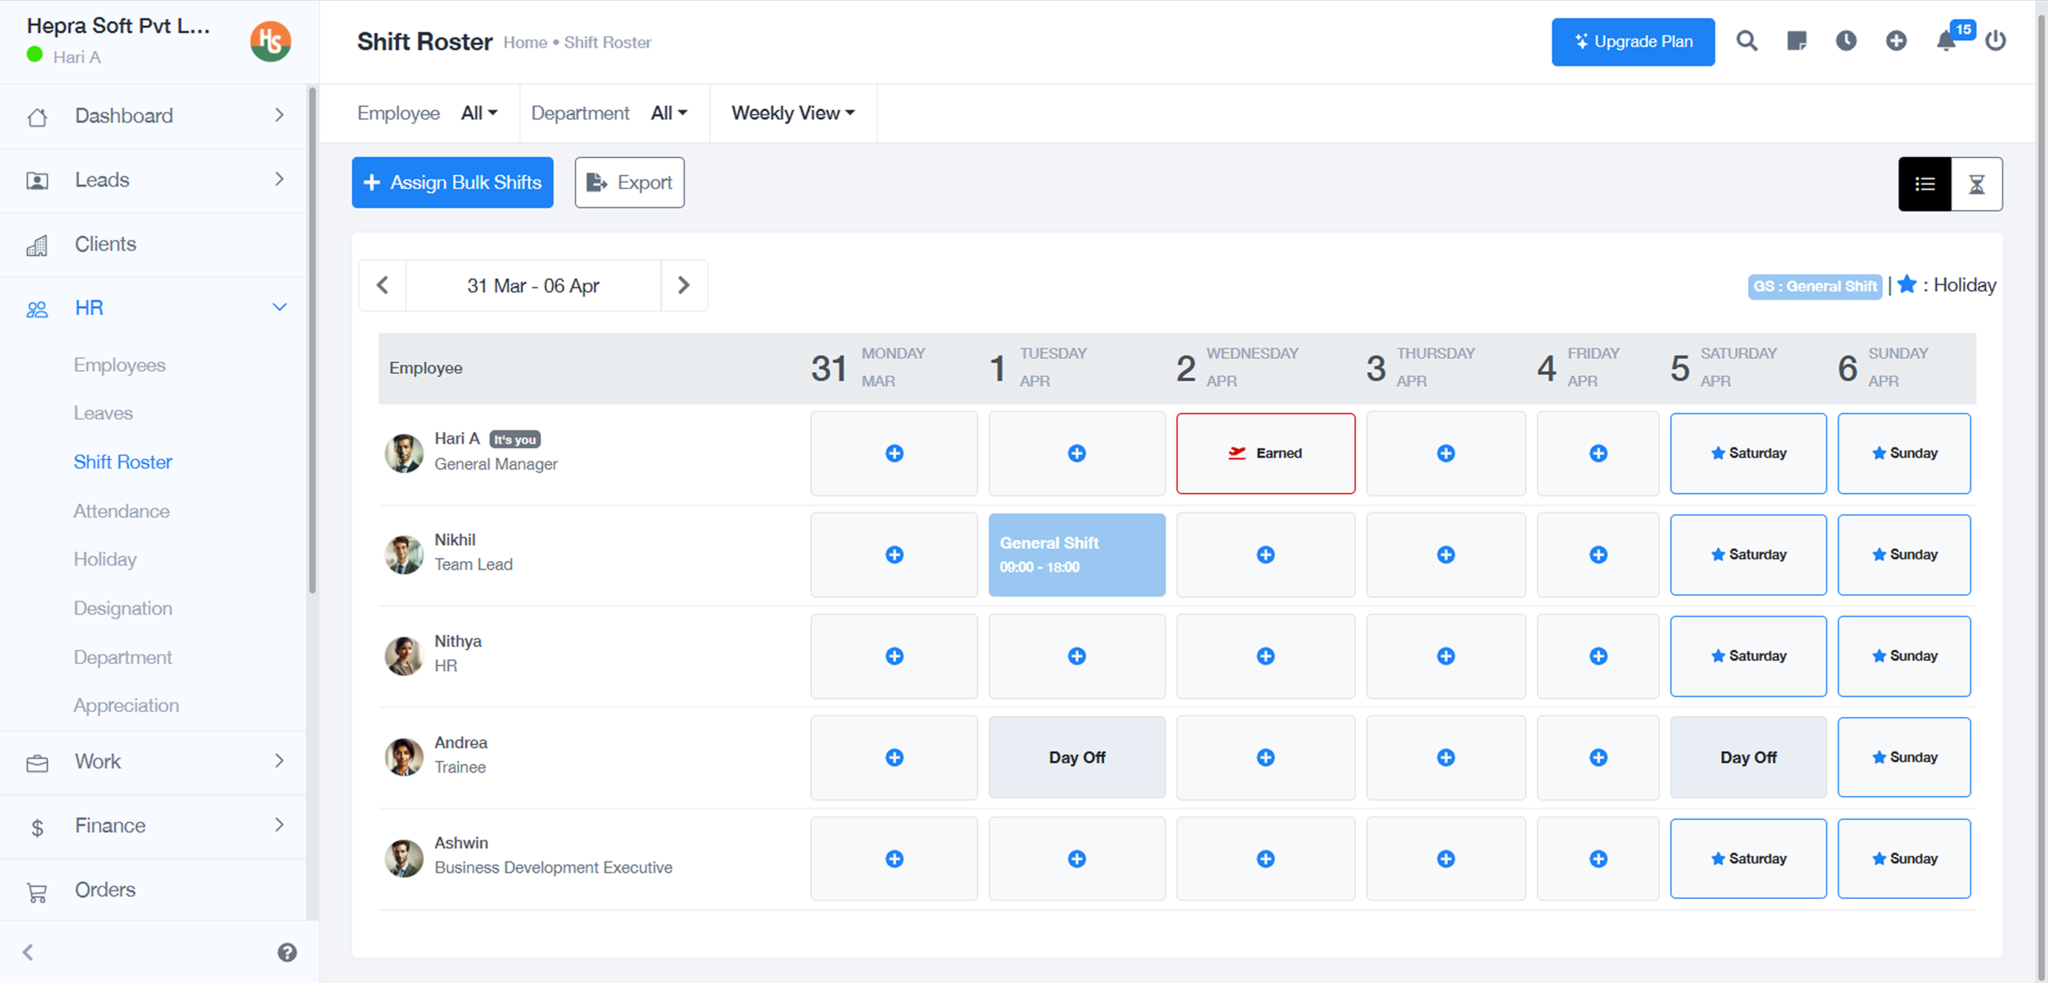Expand the Weekly View dropdown
The width and height of the screenshot is (2048, 983).
click(x=793, y=113)
